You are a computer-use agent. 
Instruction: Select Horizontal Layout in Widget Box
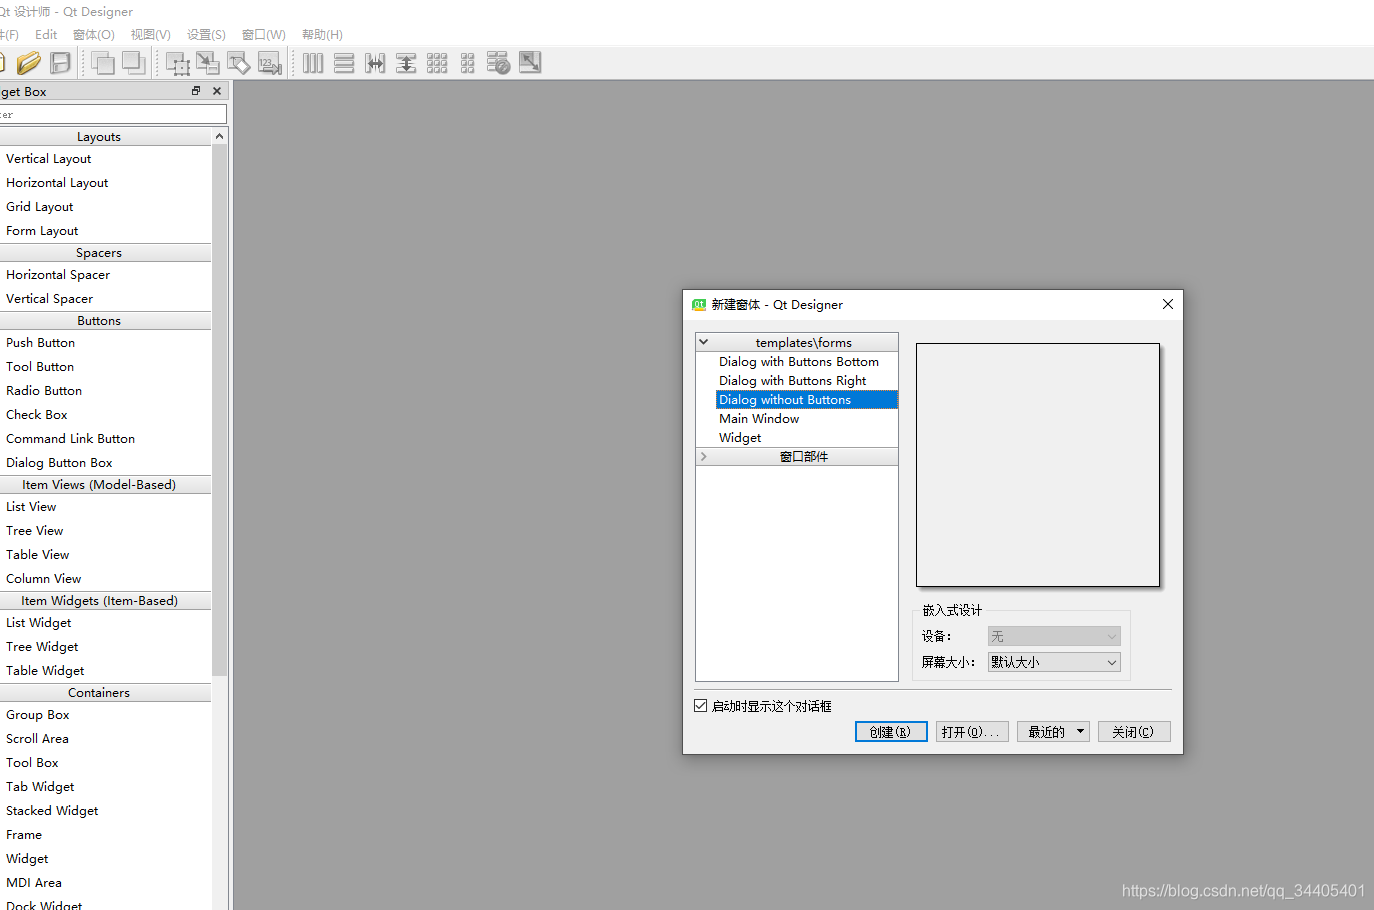[x=57, y=183]
